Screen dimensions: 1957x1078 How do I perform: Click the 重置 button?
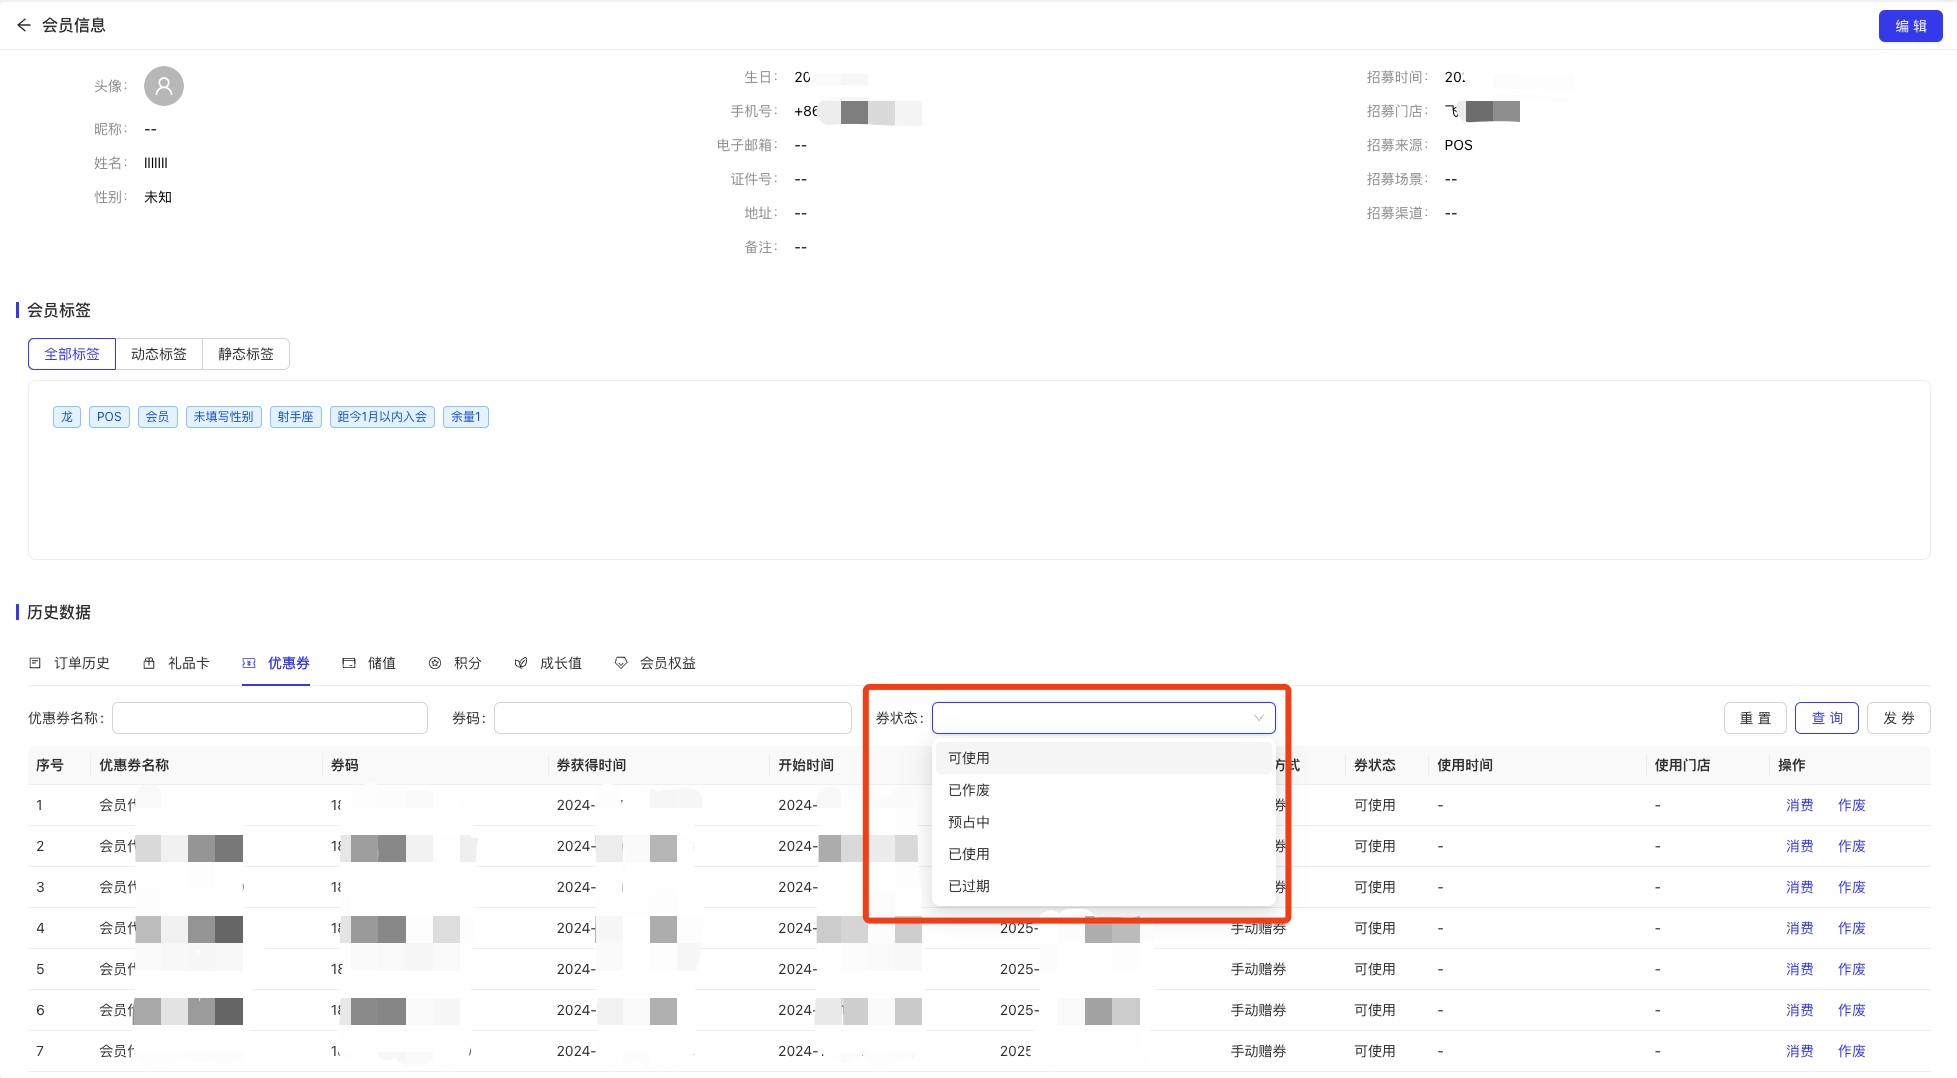tap(1755, 718)
